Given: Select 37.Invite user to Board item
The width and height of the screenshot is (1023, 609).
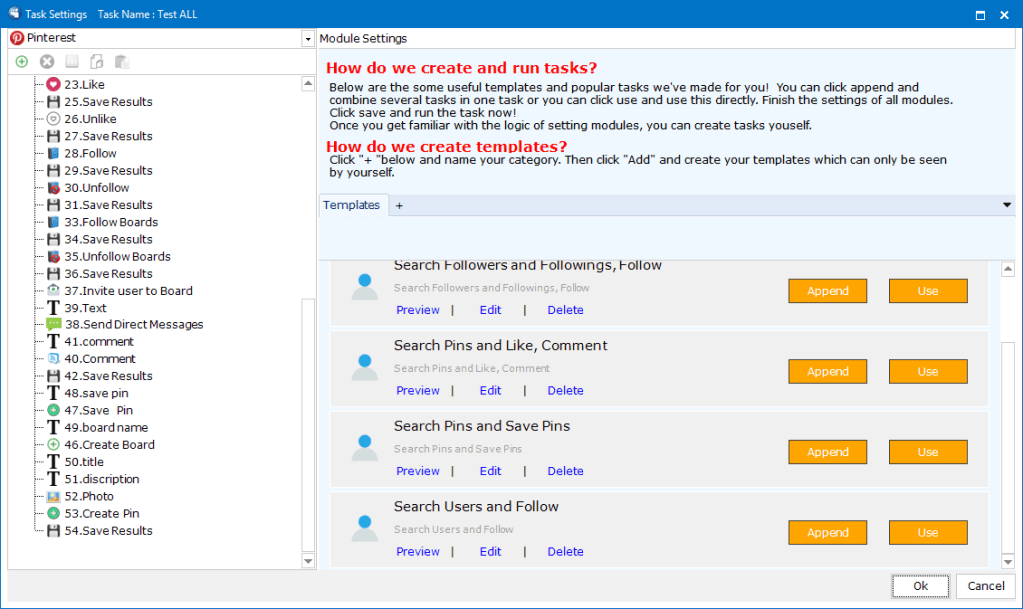Looking at the screenshot, I should [x=128, y=291].
